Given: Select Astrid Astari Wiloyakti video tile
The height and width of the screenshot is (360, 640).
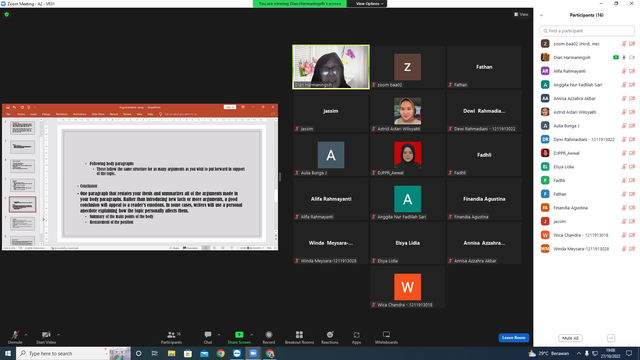Looking at the screenshot, I should 407,111.
